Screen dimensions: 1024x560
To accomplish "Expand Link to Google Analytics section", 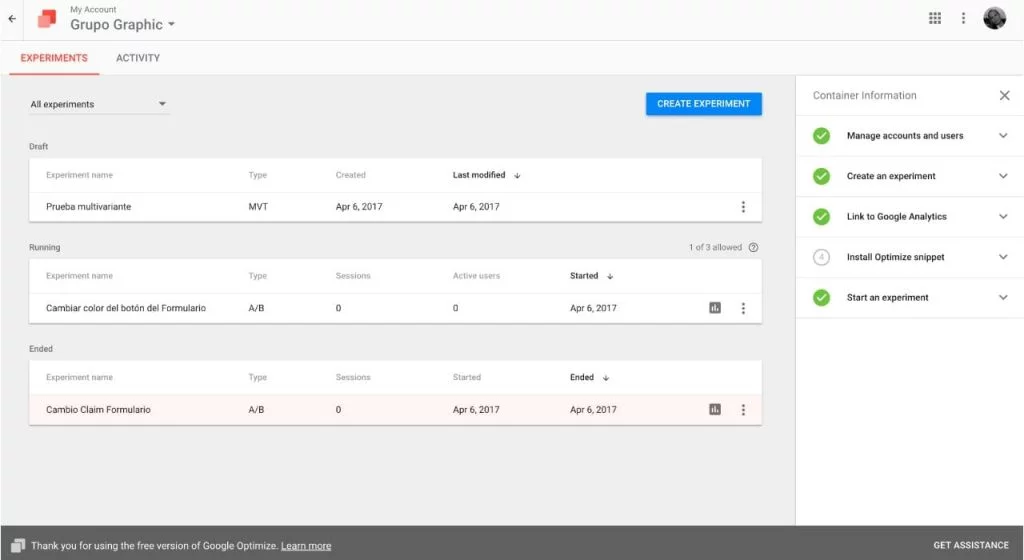I will click(1003, 217).
